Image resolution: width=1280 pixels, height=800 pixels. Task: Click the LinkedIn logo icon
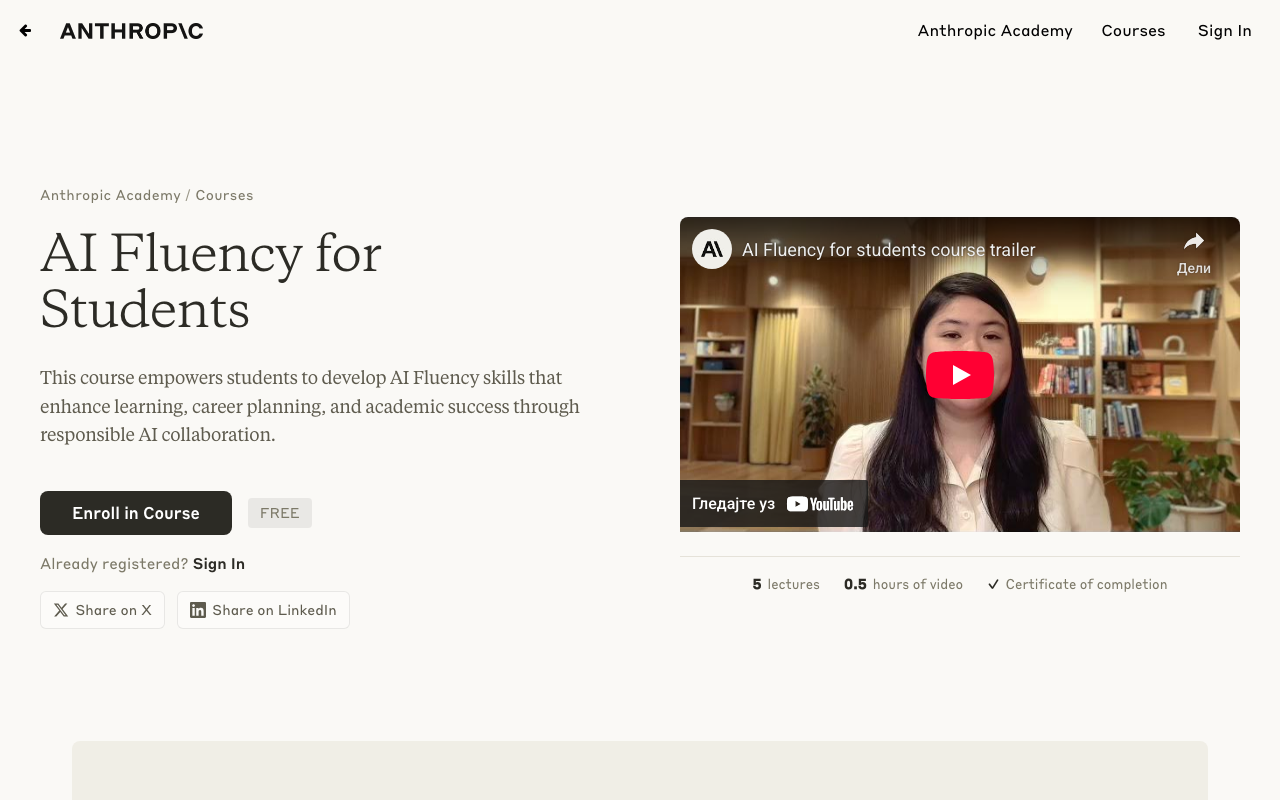pyautogui.click(x=198, y=610)
